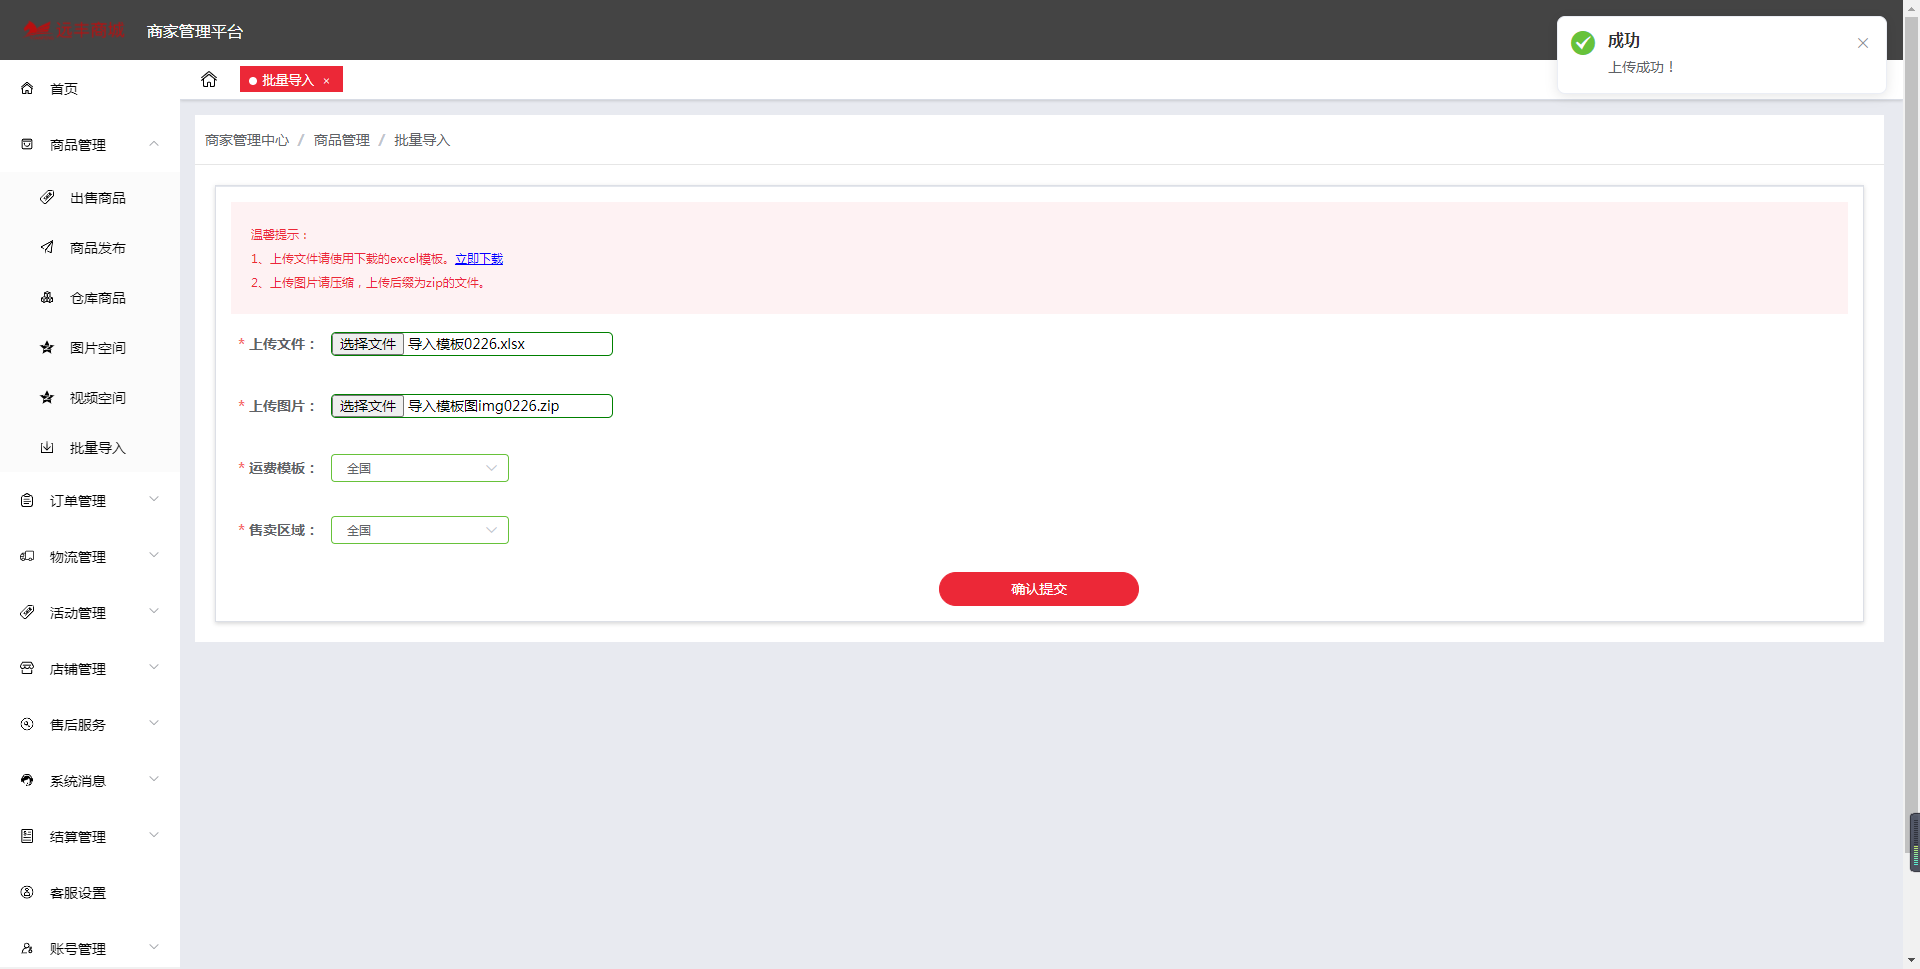Click the boxes icon beside 仓库商品
This screenshot has height=969, width=1920.
47,297
